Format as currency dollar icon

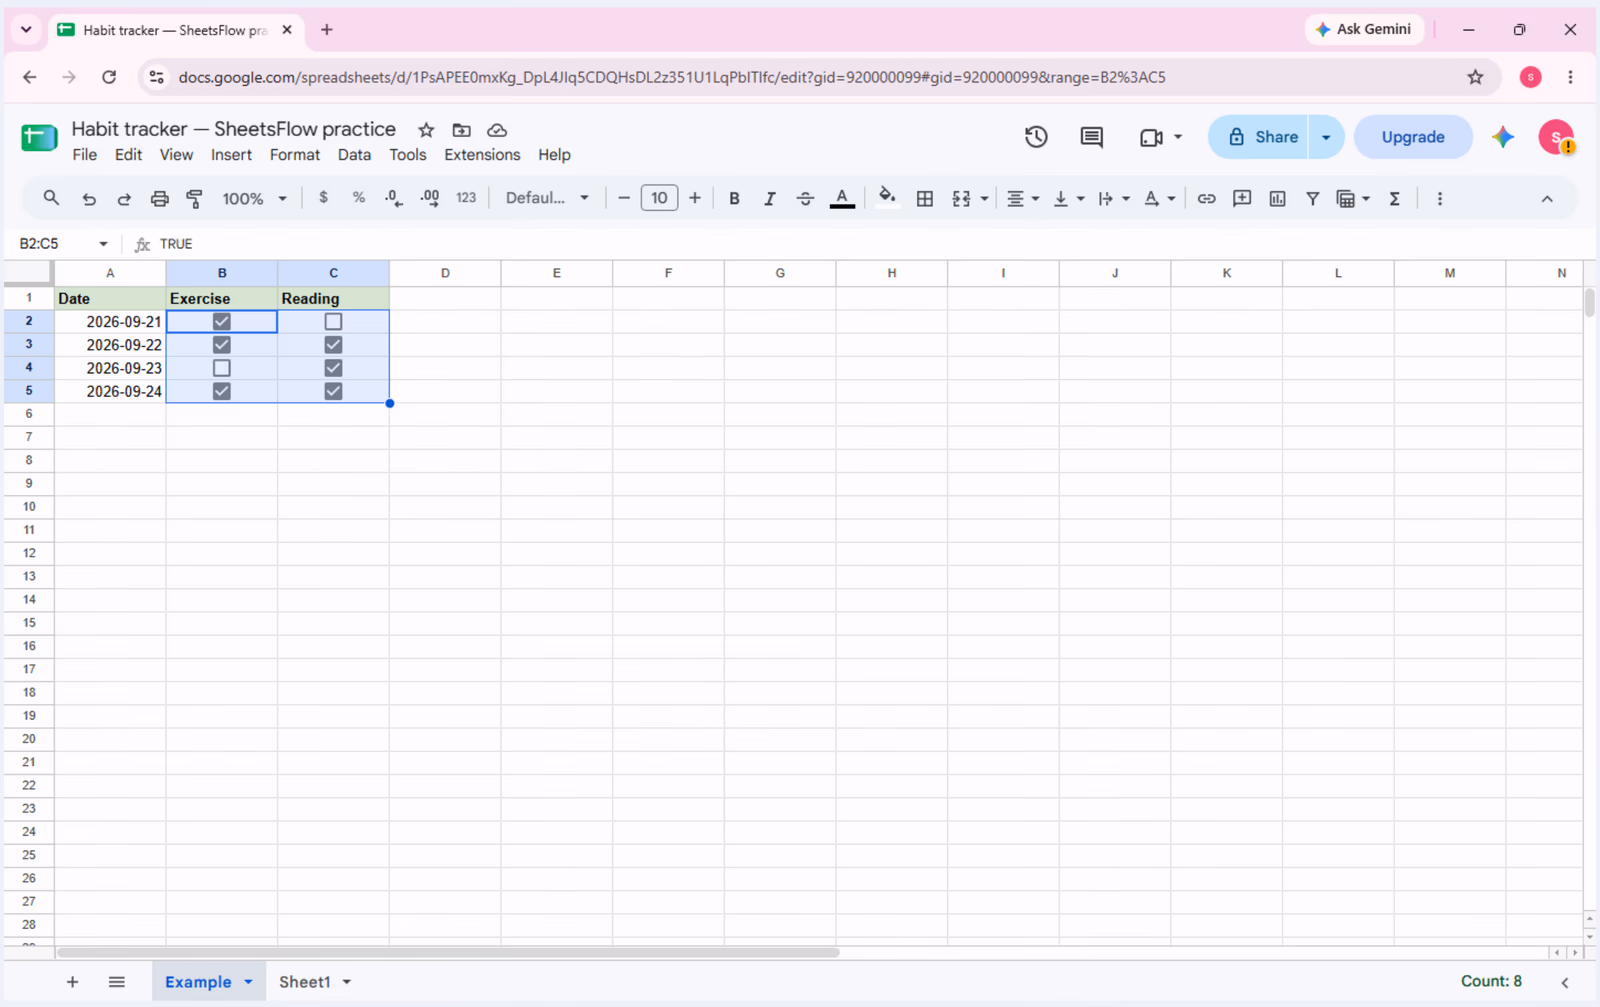point(323,198)
